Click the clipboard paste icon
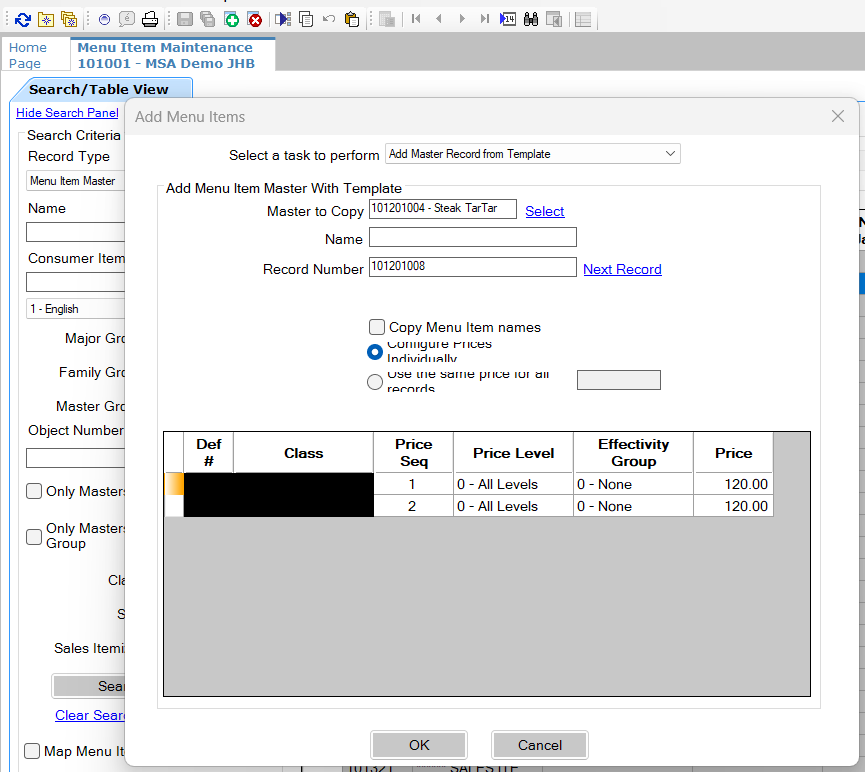Screen dimensions: 865x772 pyautogui.click(x=351, y=19)
